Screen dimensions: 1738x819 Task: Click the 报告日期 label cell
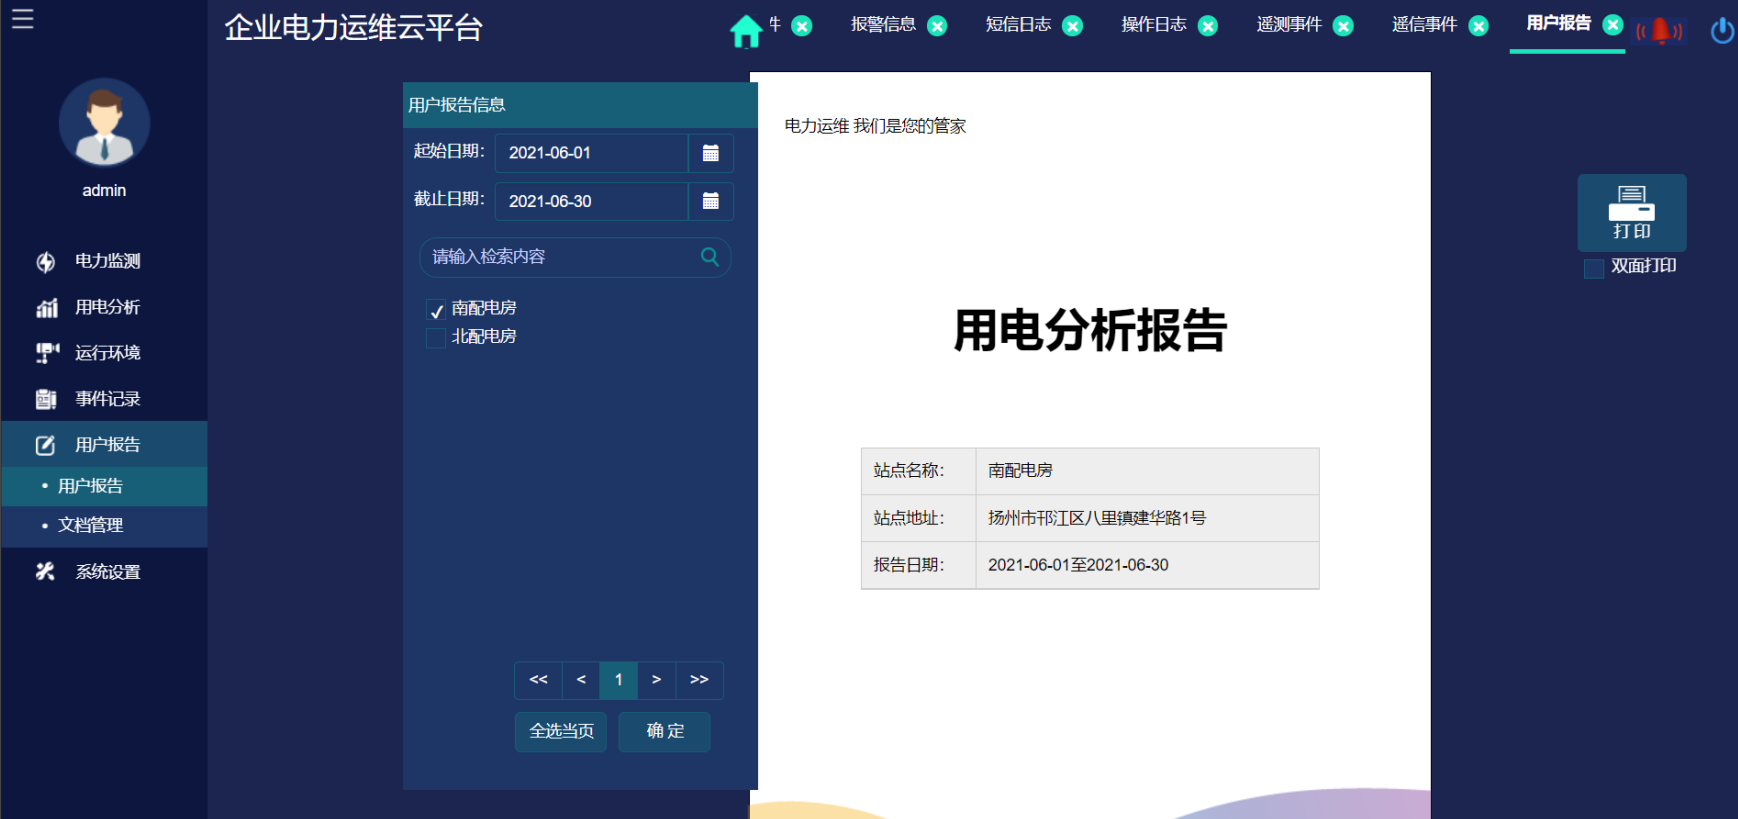point(919,565)
